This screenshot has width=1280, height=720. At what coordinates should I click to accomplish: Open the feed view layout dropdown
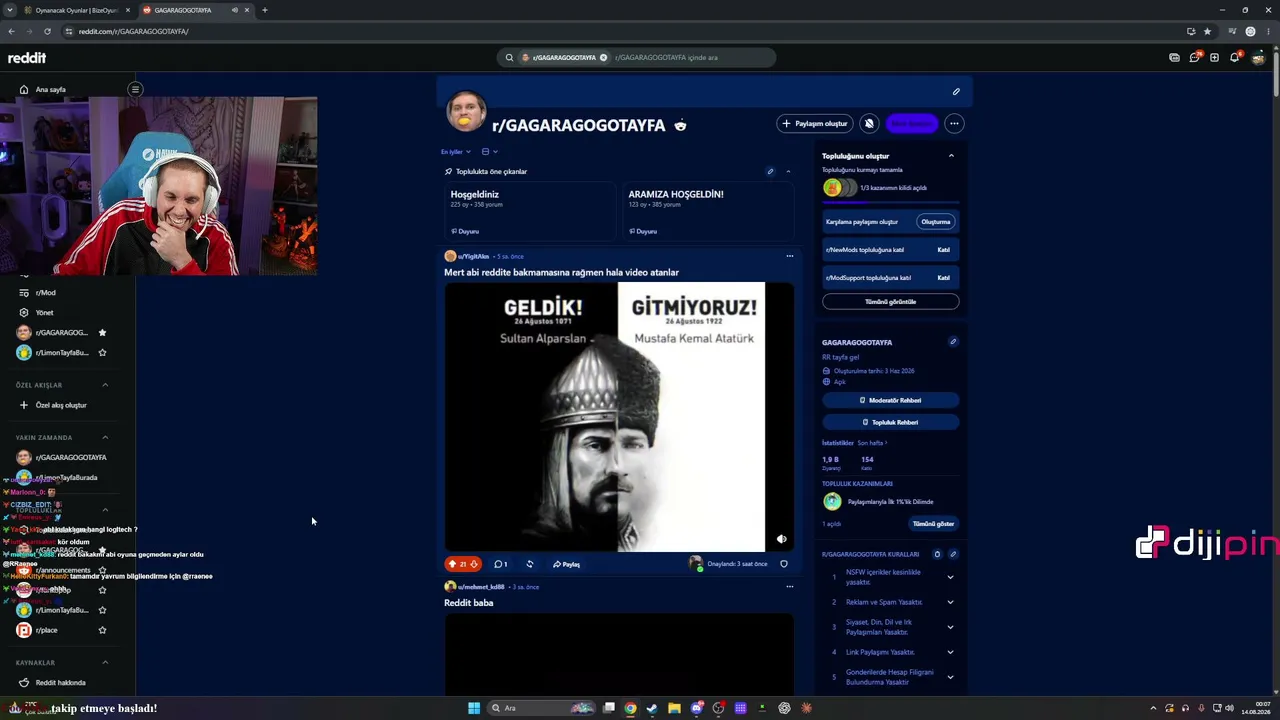click(x=489, y=152)
